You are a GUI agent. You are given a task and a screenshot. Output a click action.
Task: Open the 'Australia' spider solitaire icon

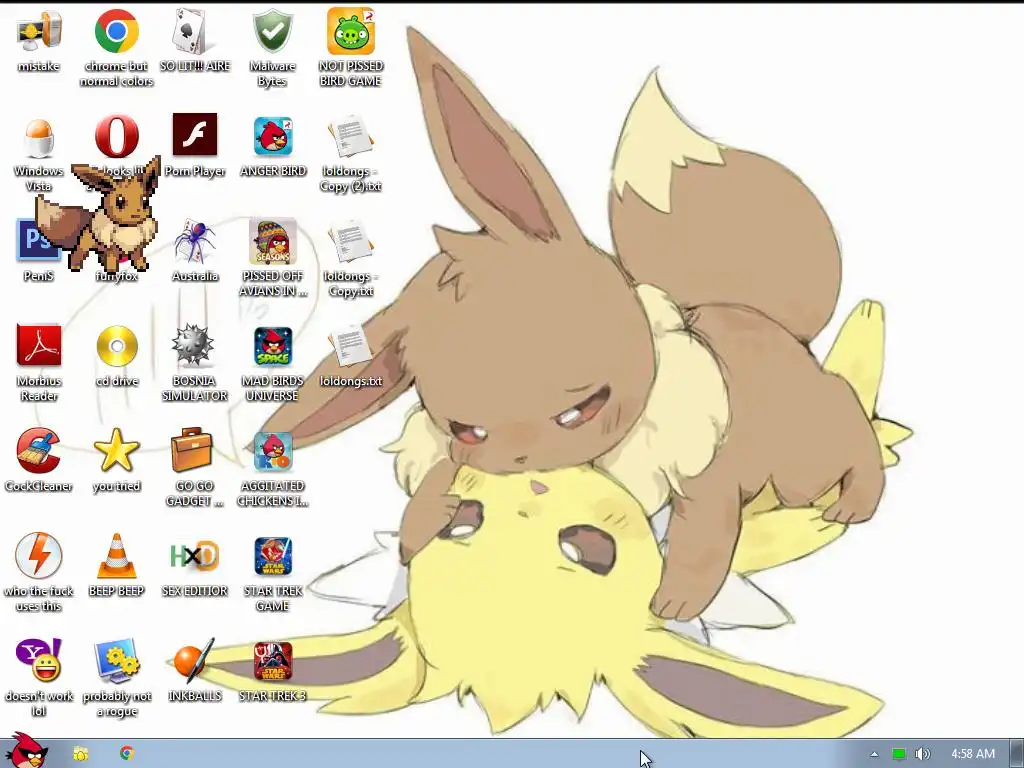(x=195, y=241)
